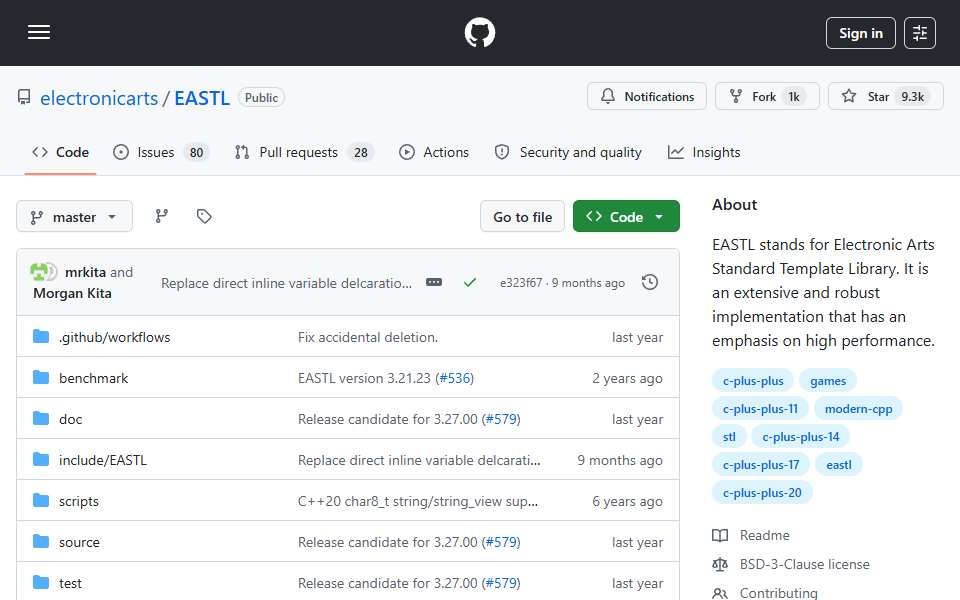The height and width of the screenshot is (600, 960).
Task: Open the C++20 char8_t commit message
Action: (x=418, y=501)
